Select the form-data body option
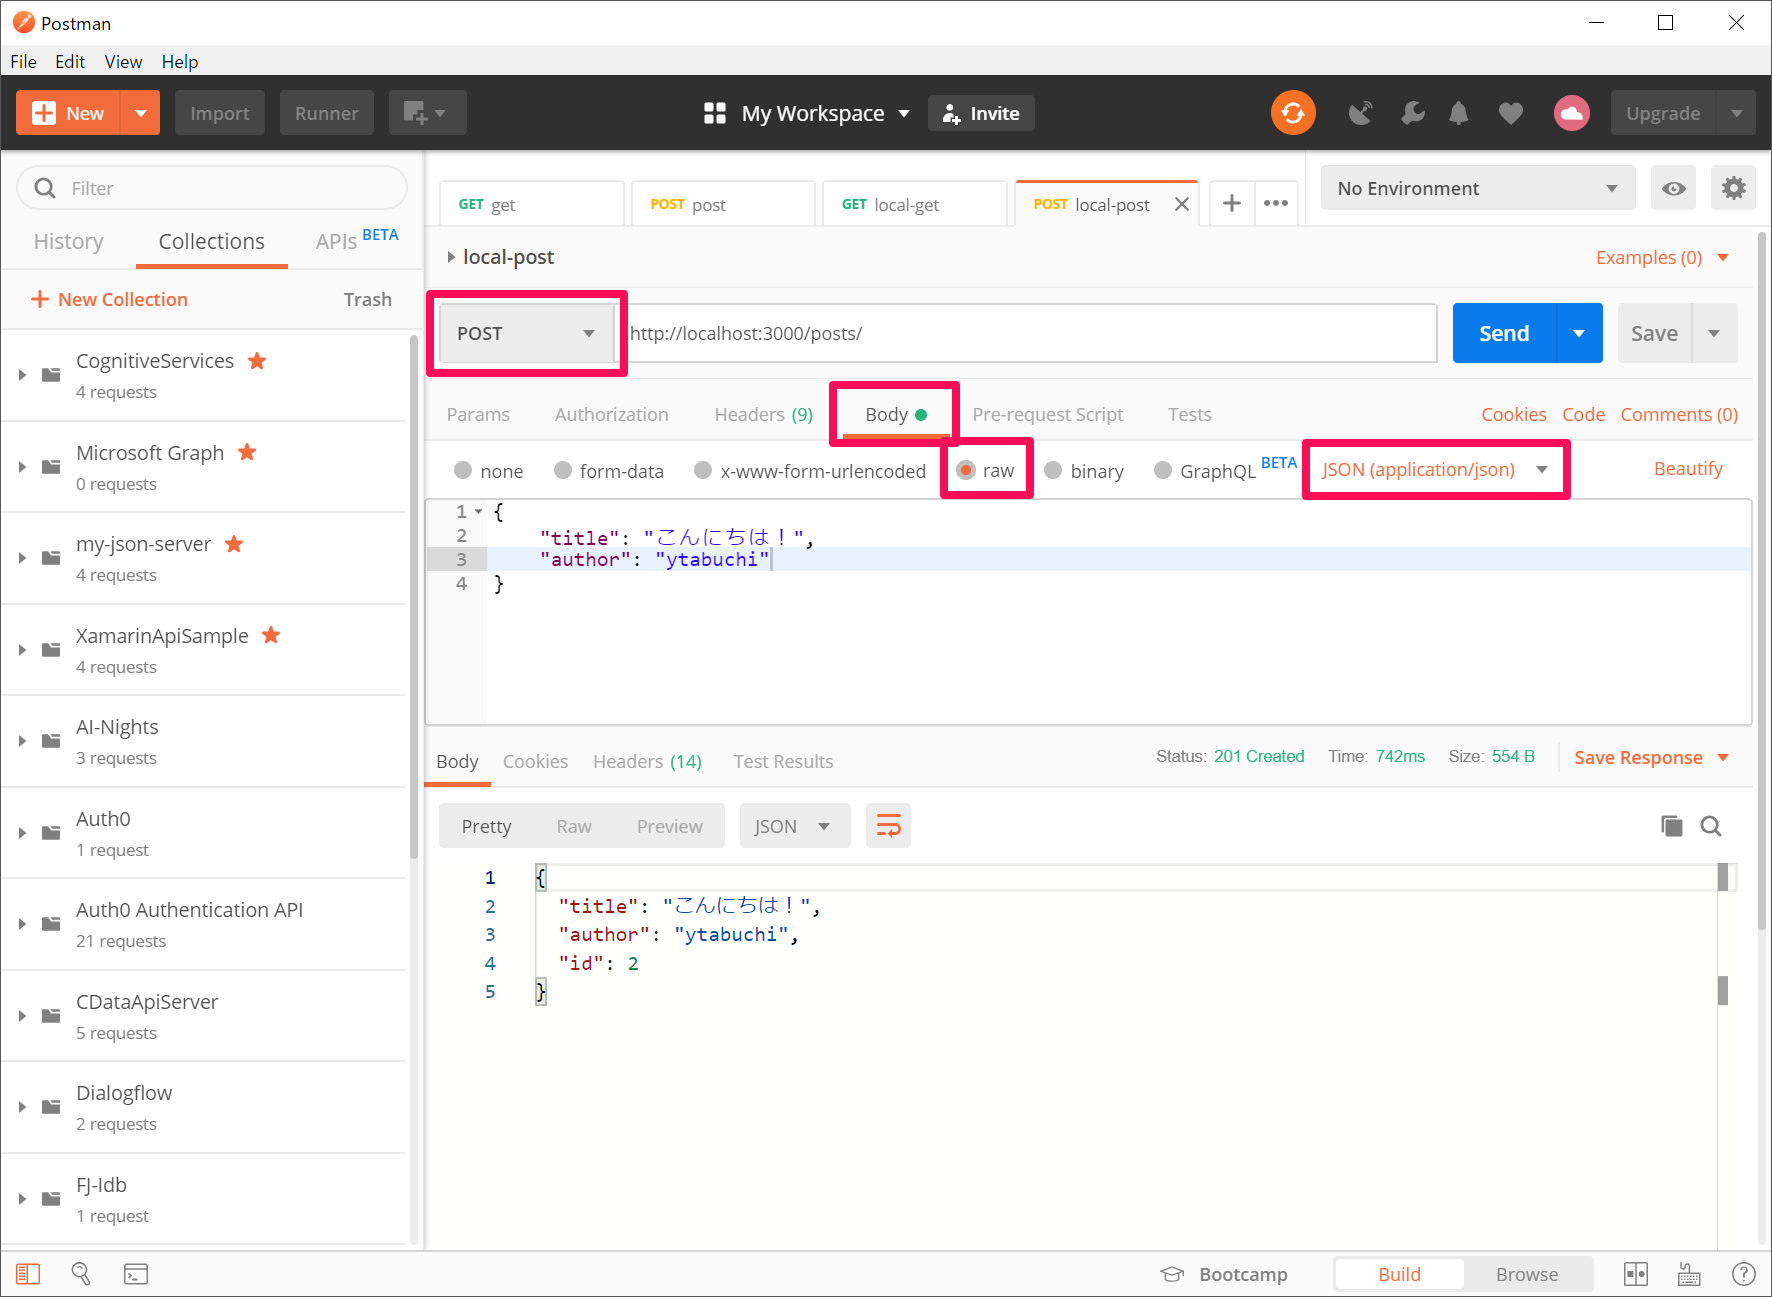This screenshot has height=1297, width=1772. pyautogui.click(x=563, y=470)
